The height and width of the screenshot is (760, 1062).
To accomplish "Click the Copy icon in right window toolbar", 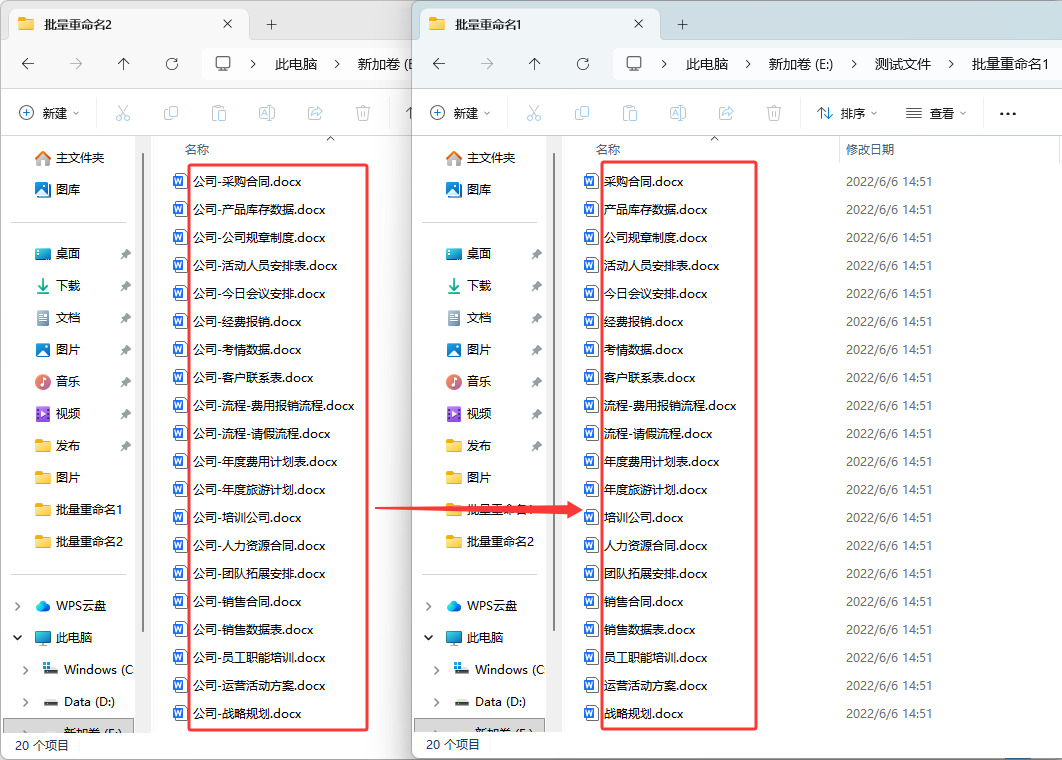I will (x=582, y=113).
